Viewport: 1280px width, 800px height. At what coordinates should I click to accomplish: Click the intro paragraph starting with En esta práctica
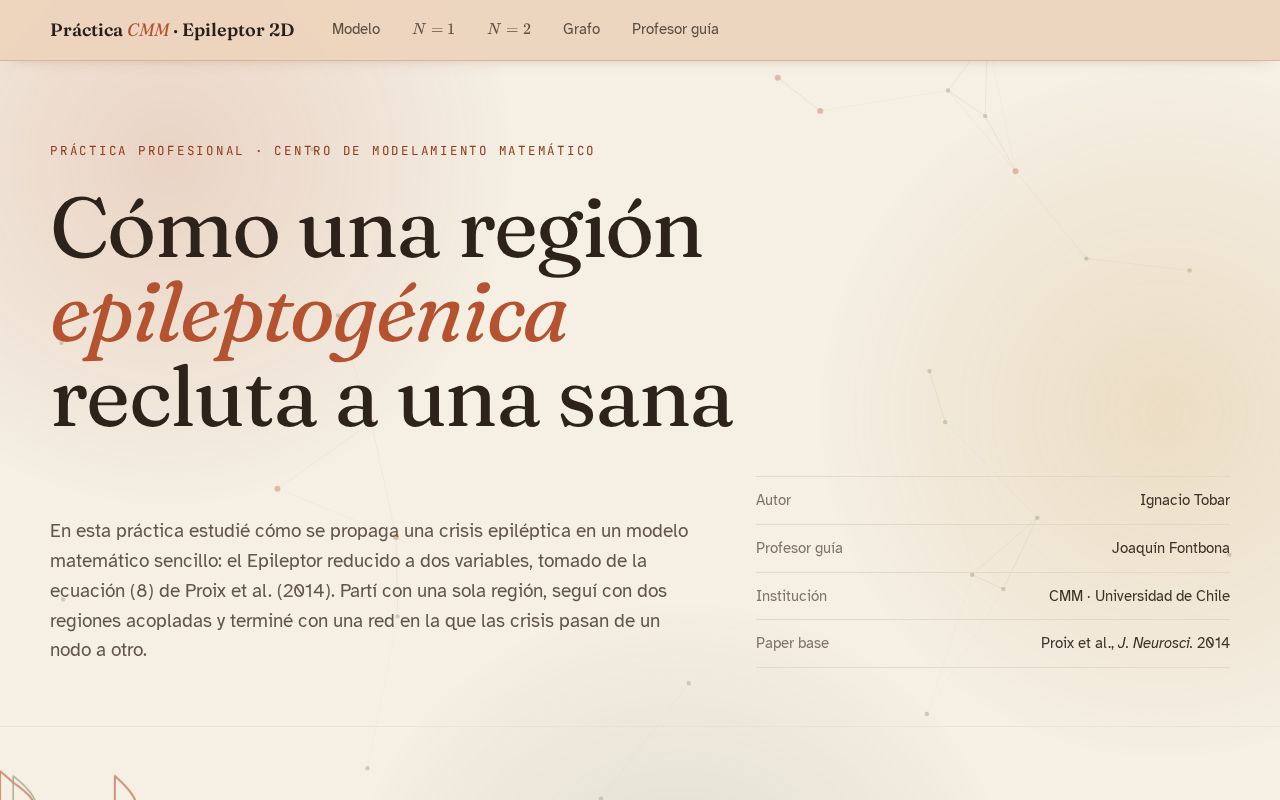(370, 590)
